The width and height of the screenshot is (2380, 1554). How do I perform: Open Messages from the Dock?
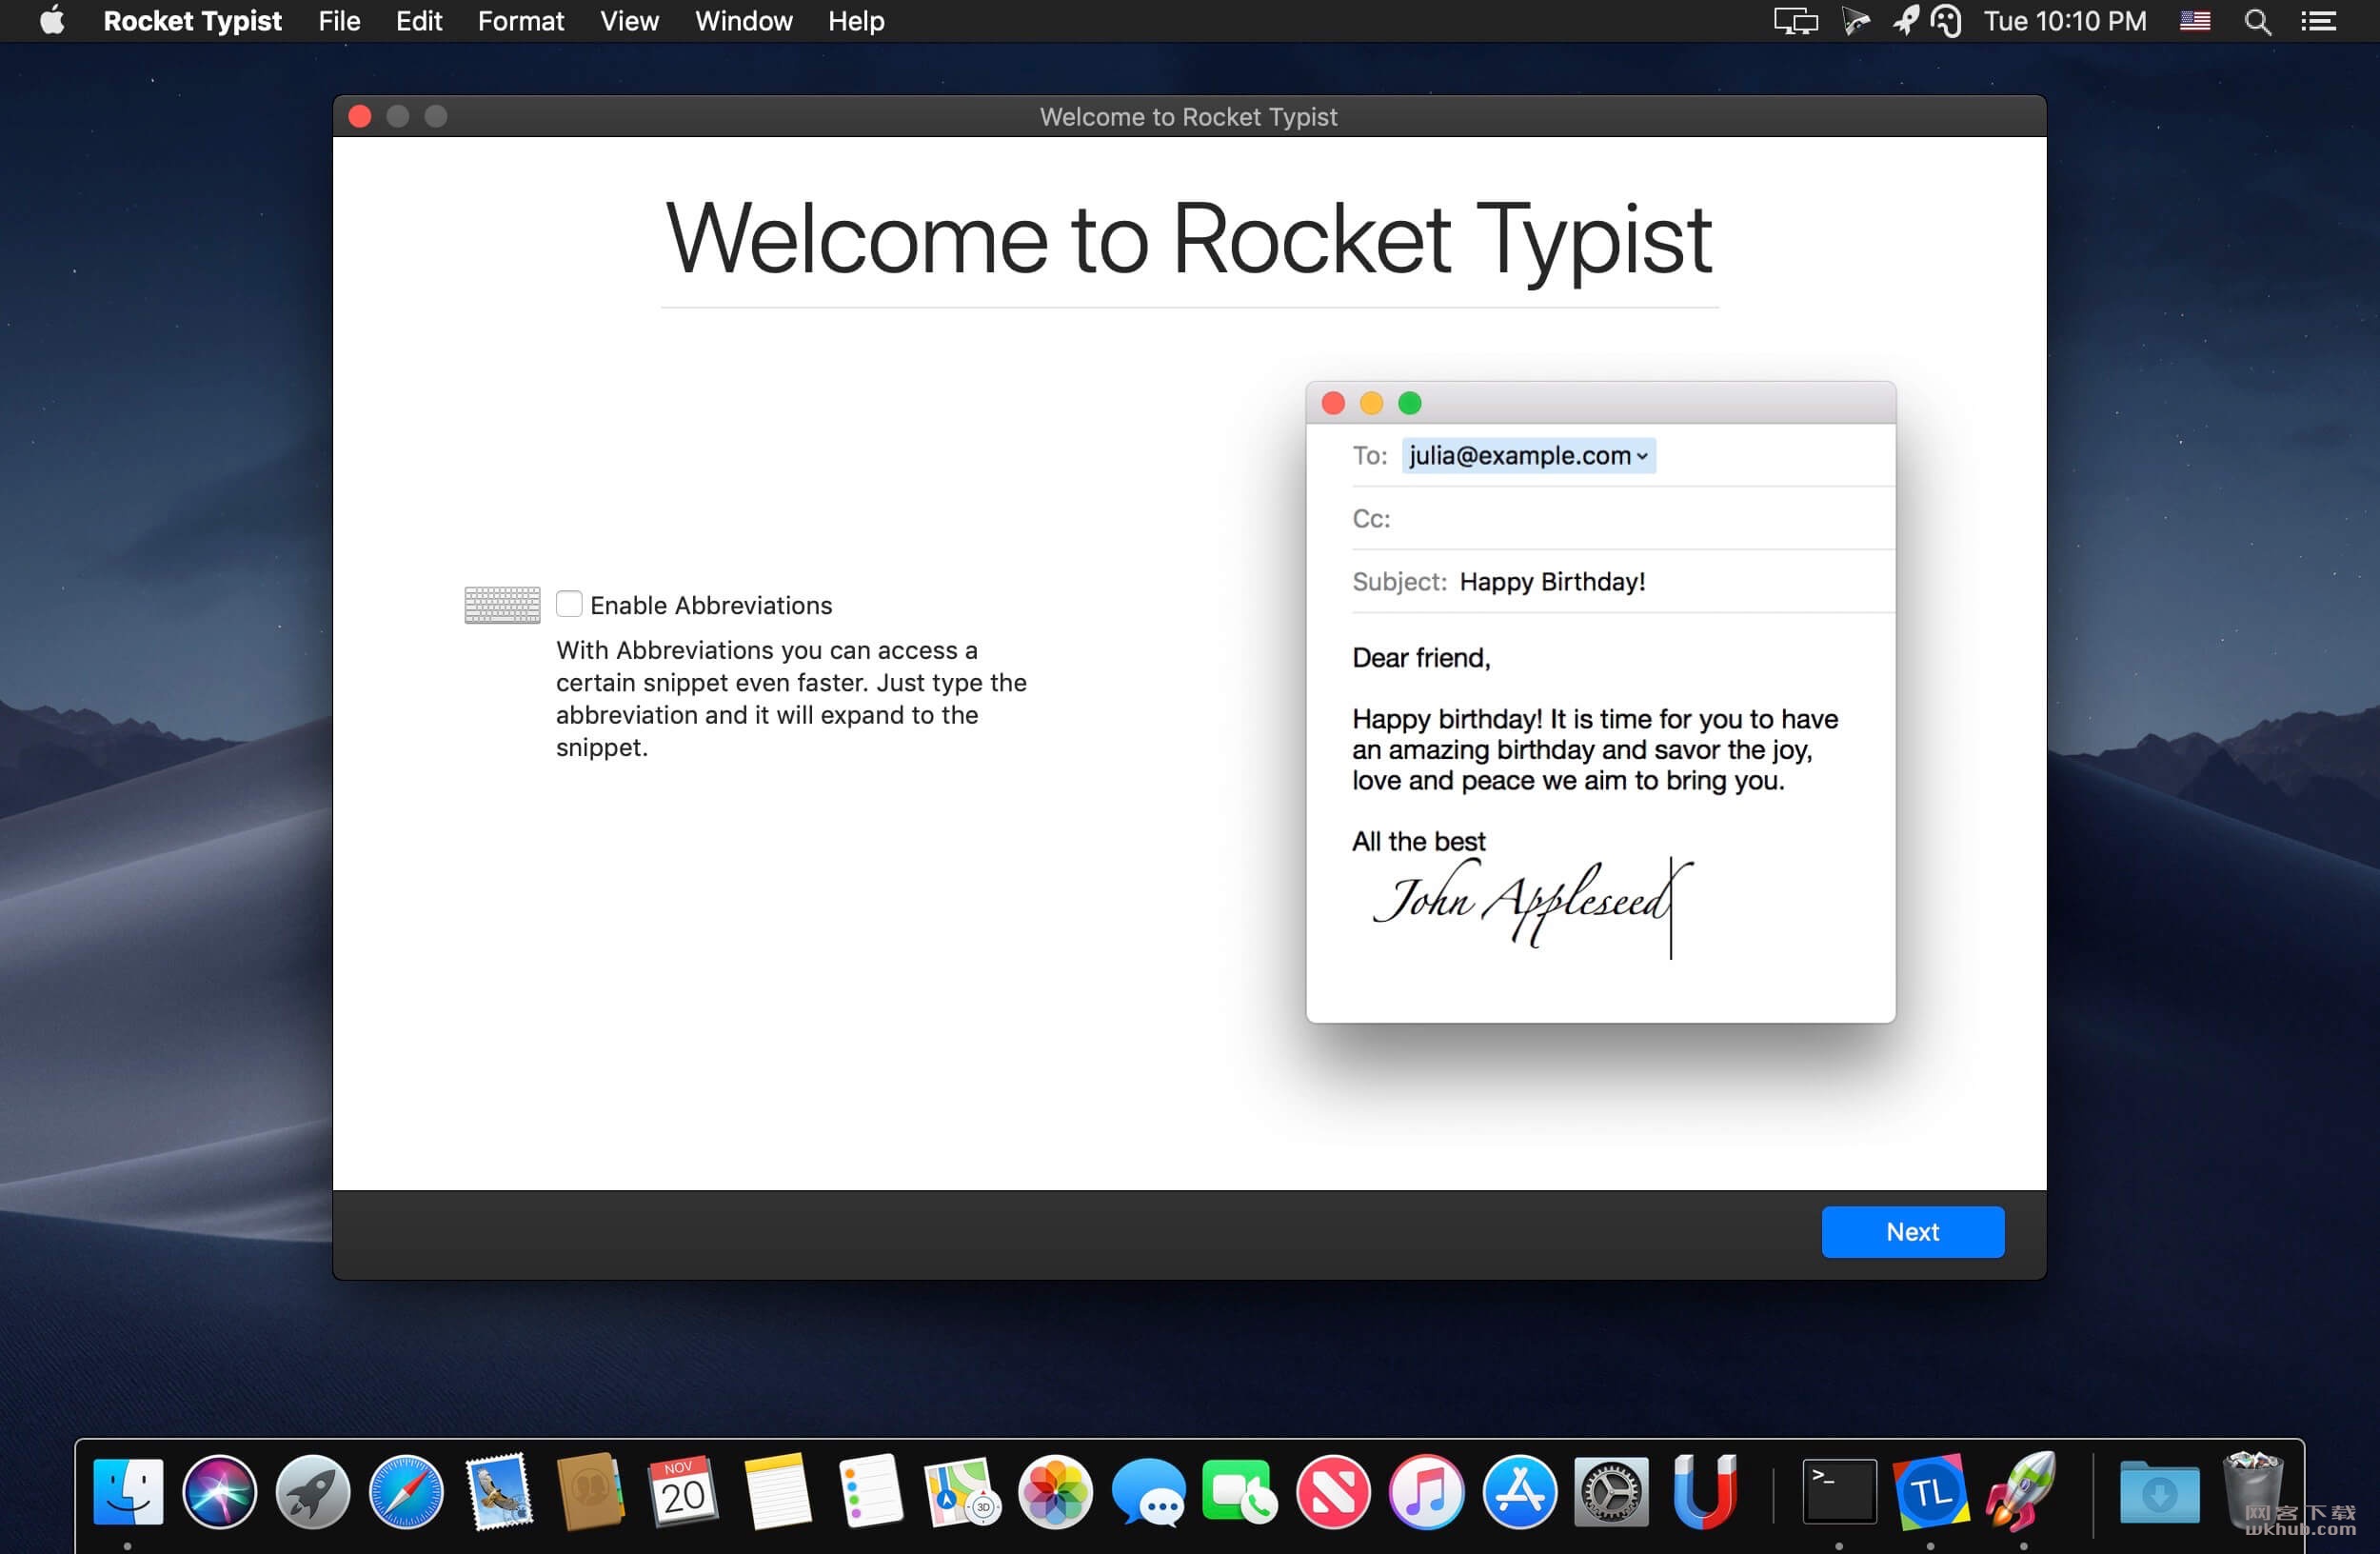point(1148,1492)
